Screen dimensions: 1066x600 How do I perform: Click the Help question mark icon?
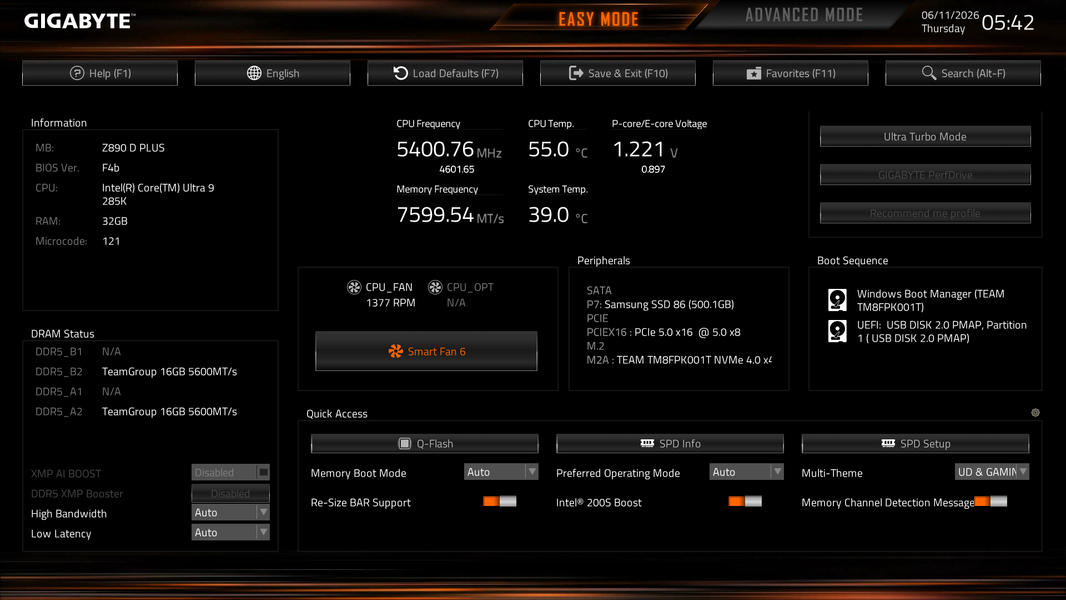pyautogui.click(x=77, y=73)
